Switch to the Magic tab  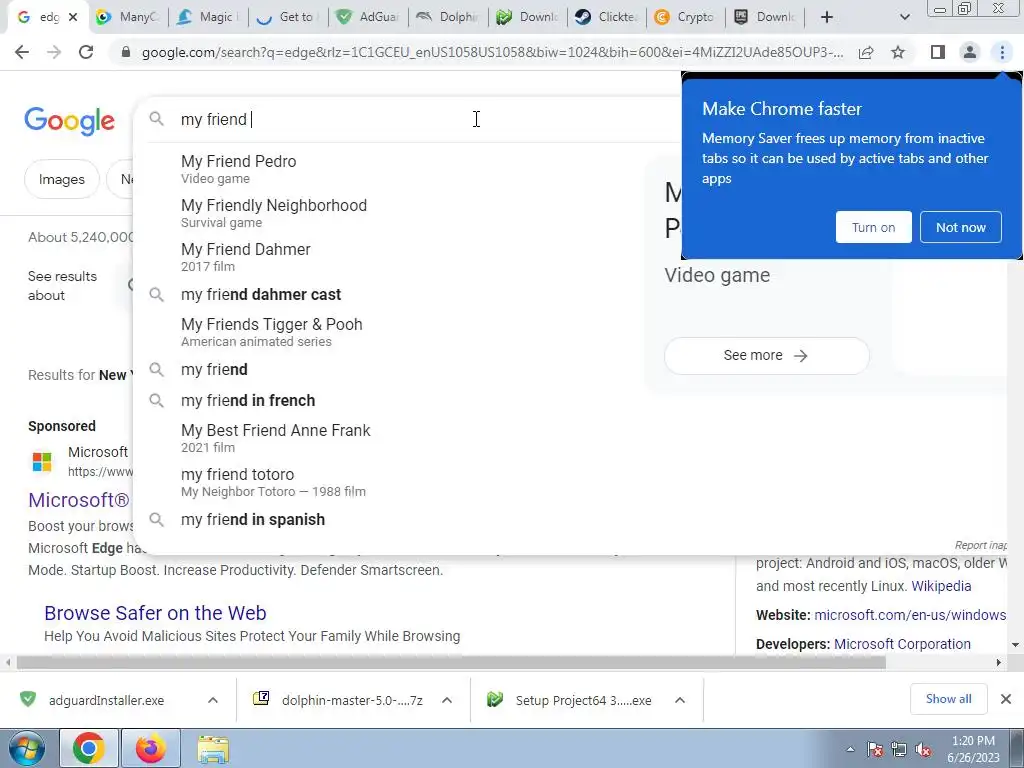[208, 17]
